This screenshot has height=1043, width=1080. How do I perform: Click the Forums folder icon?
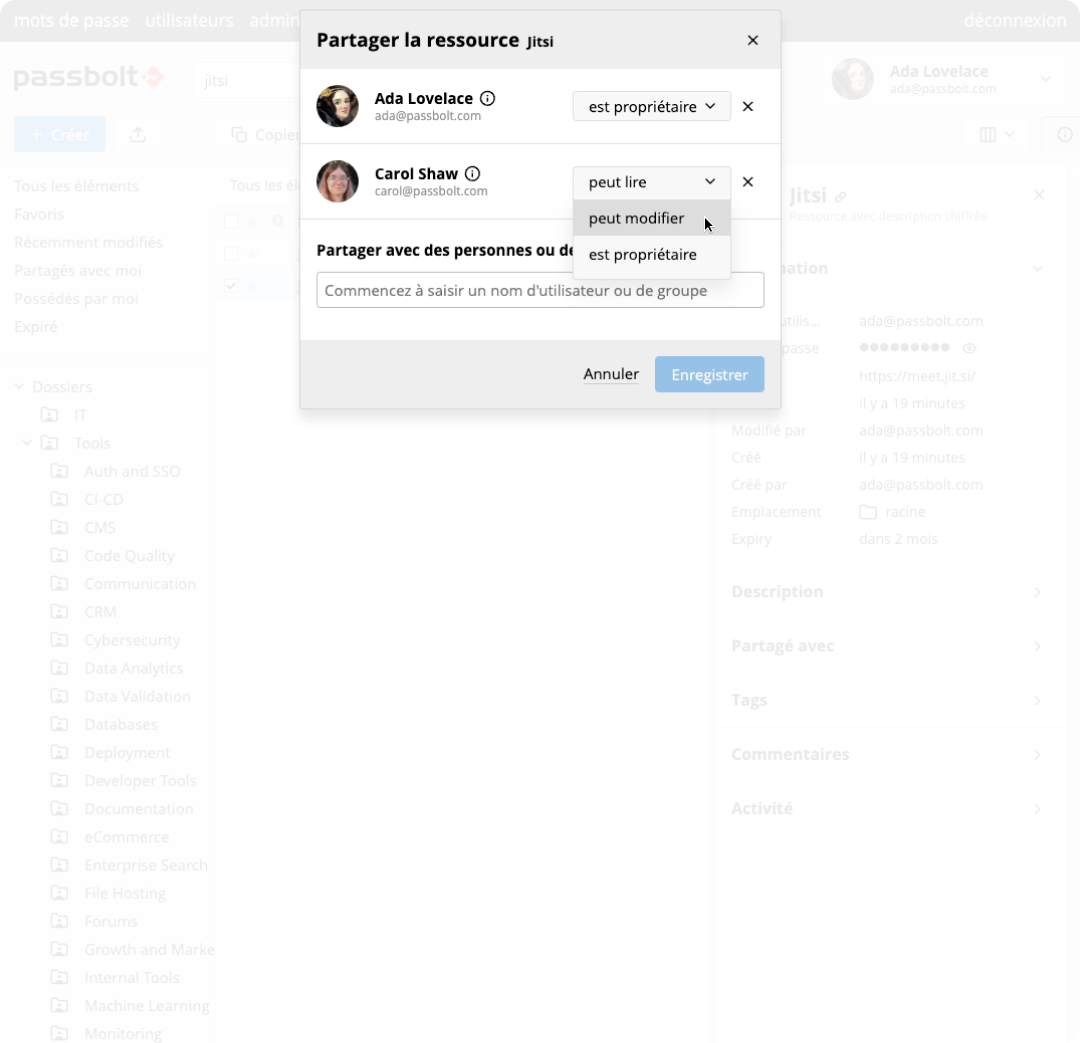[x=59, y=921]
